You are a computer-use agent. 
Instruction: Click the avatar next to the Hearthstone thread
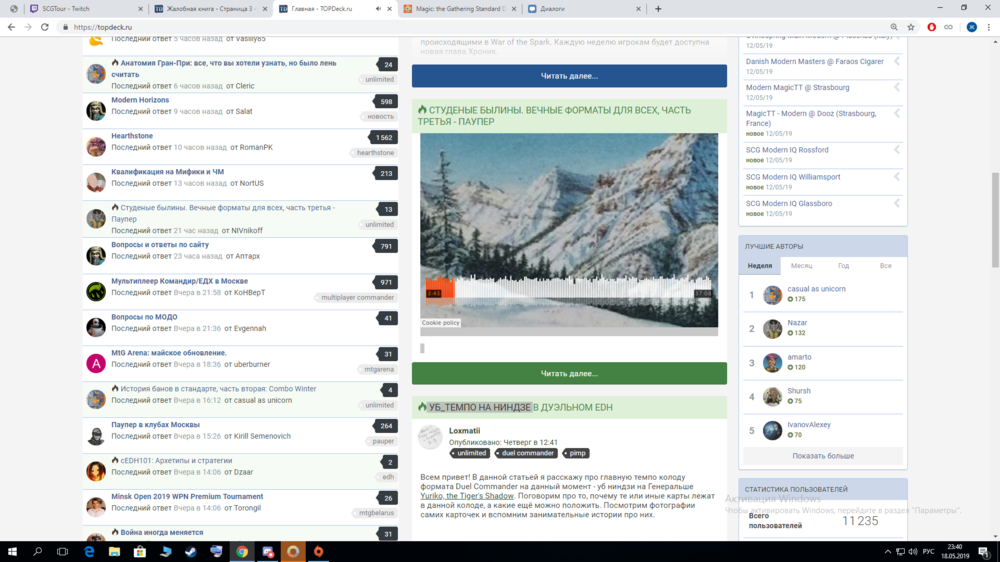tap(96, 146)
